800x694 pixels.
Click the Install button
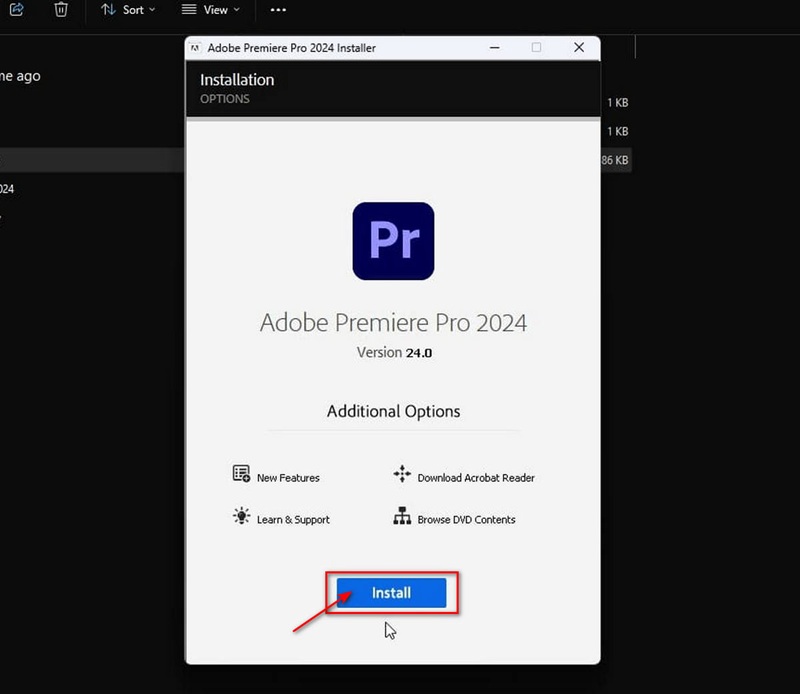point(391,592)
